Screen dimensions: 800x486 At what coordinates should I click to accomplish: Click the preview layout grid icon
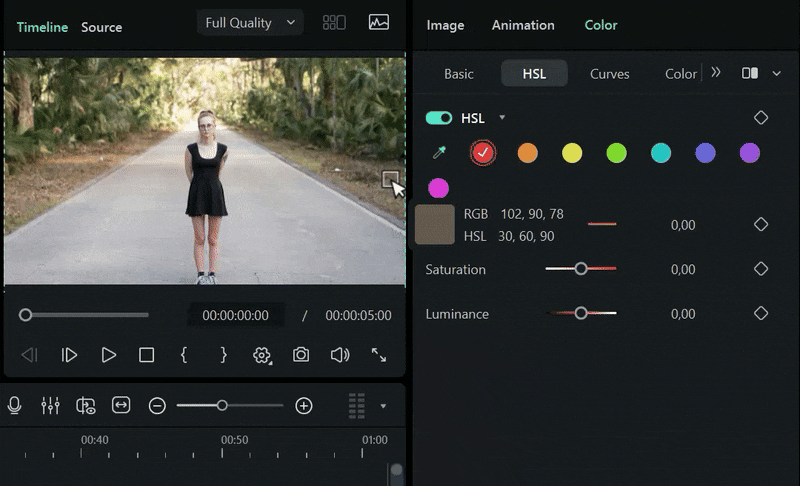pos(334,22)
